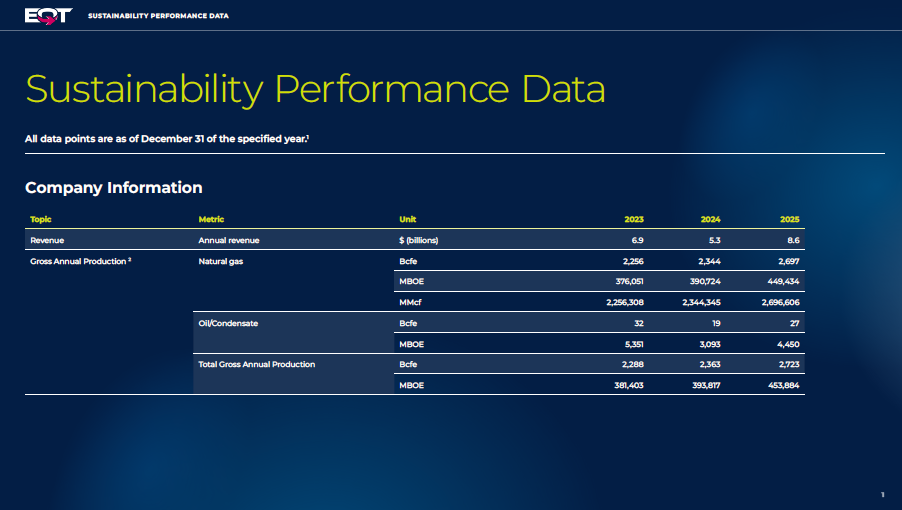Click revenue value '6.9' for 2023

click(637, 240)
